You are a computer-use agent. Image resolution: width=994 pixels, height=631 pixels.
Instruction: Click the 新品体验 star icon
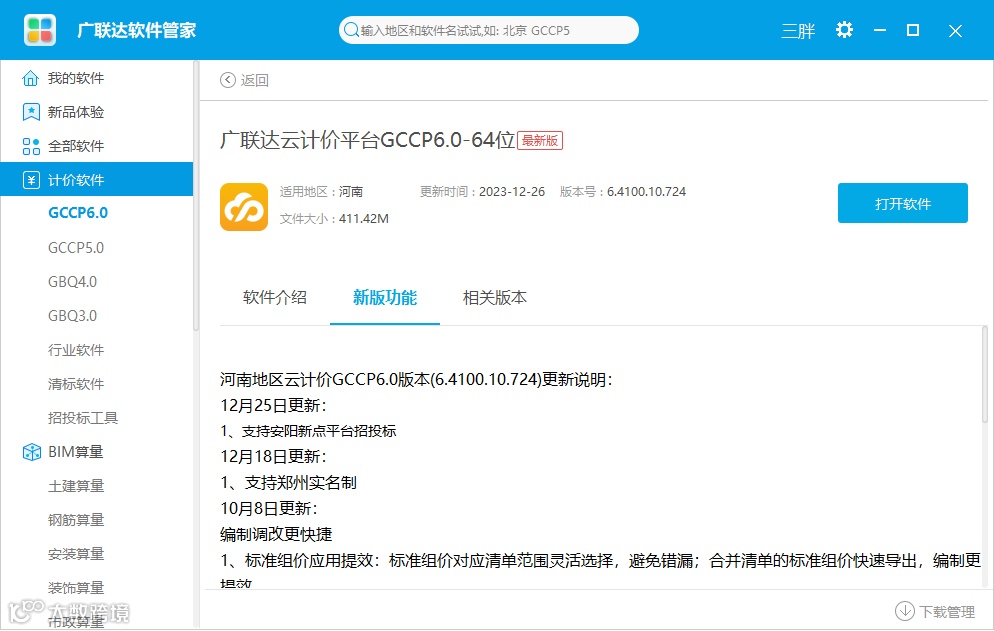[30, 112]
